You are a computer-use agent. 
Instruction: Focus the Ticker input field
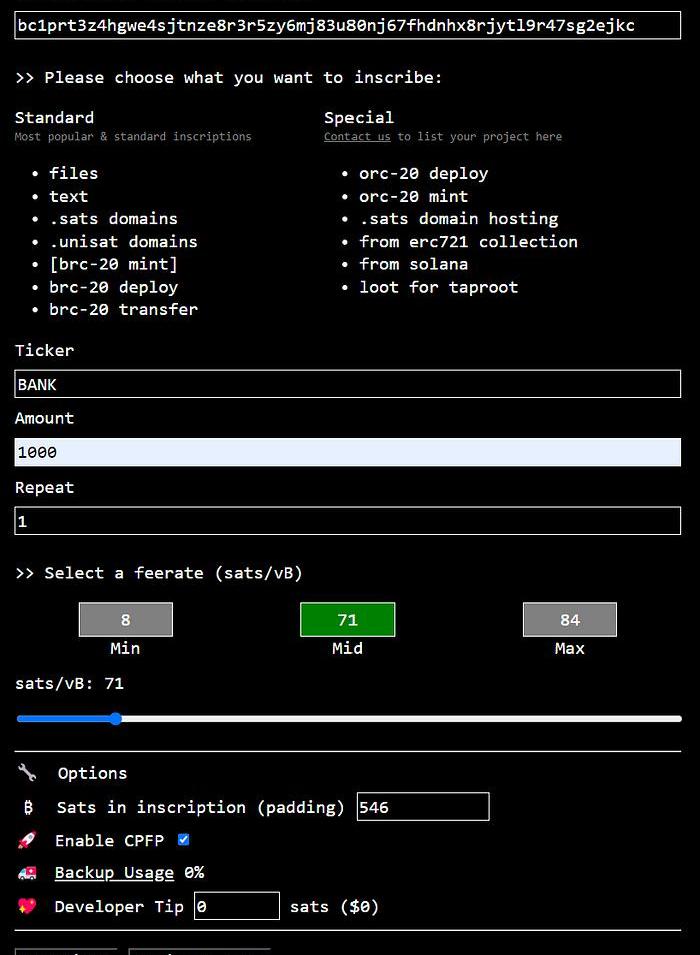click(347, 384)
